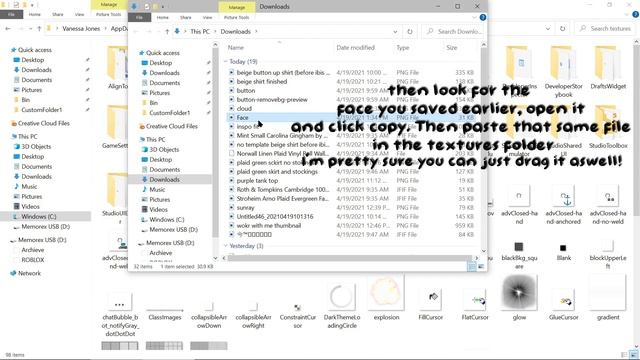Select the GlueCursor icon file

coord(564,303)
